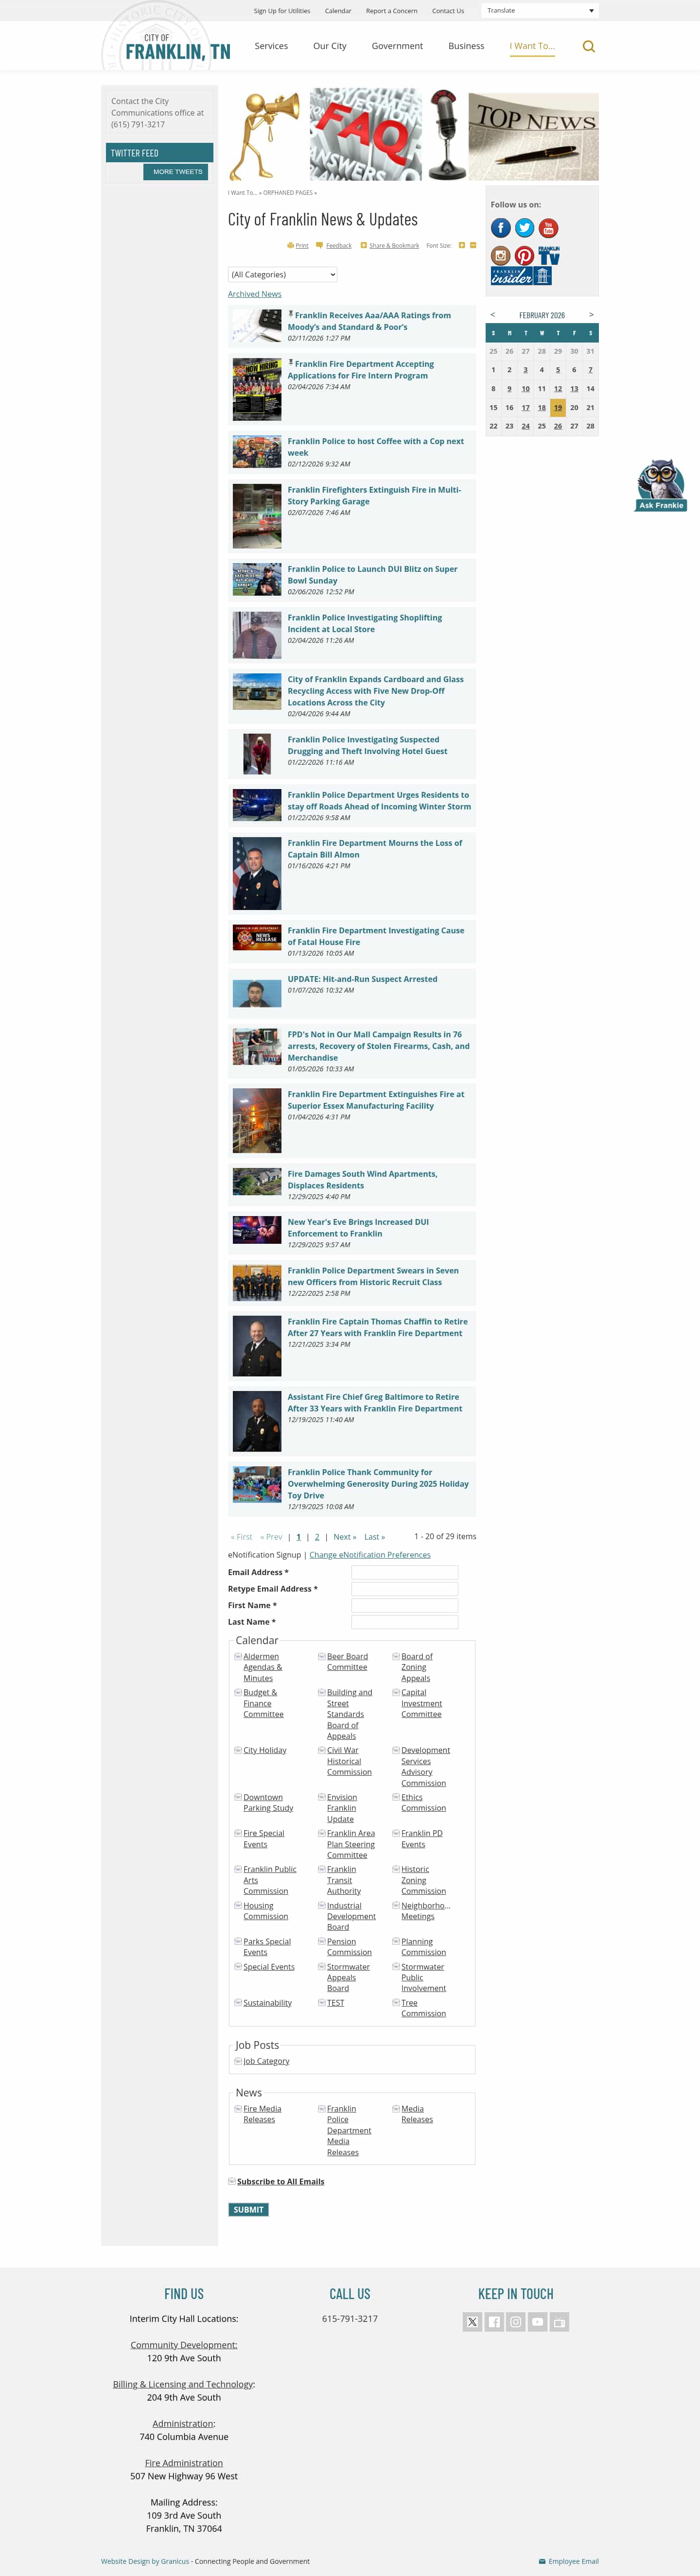
Task: Open the YouTube follow icon
Action: pos(548,228)
